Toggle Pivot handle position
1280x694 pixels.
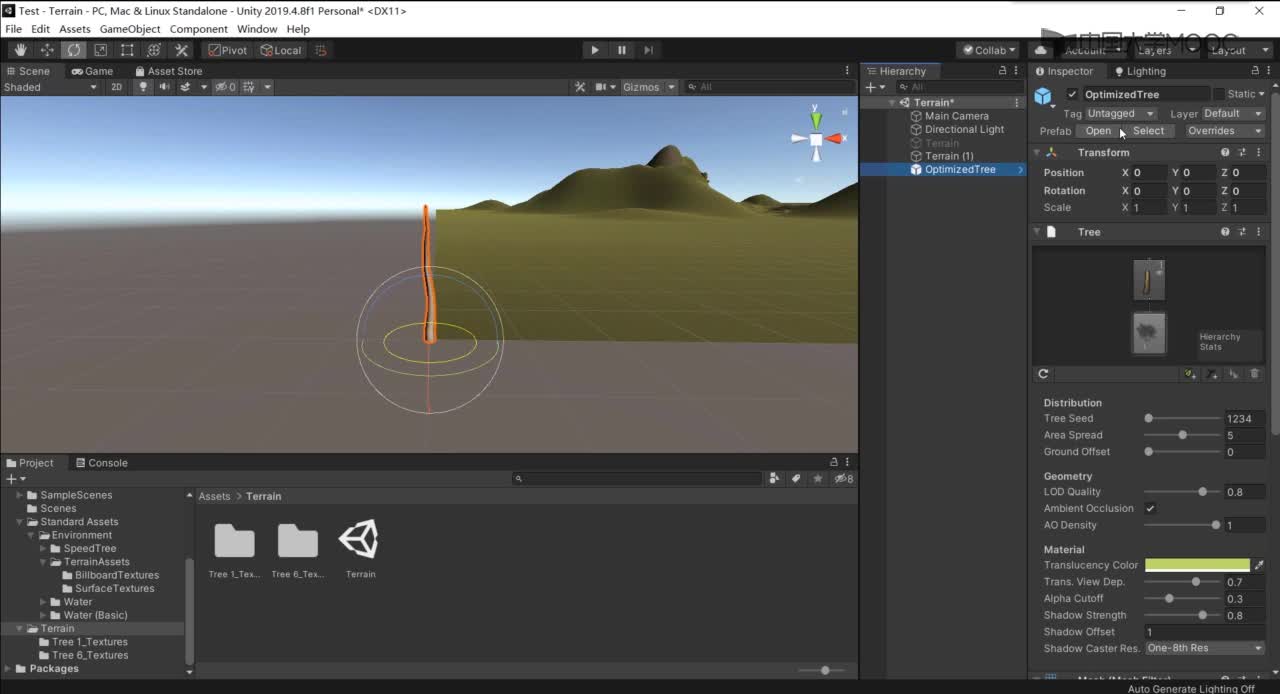click(227, 50)
